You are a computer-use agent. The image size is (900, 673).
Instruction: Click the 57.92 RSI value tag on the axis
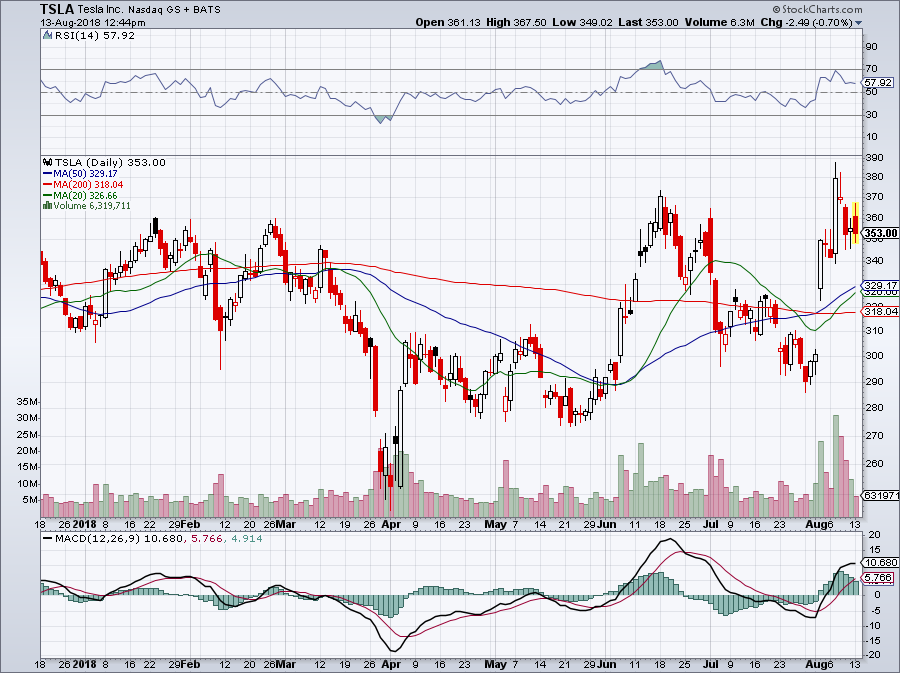tap(878, 83)
